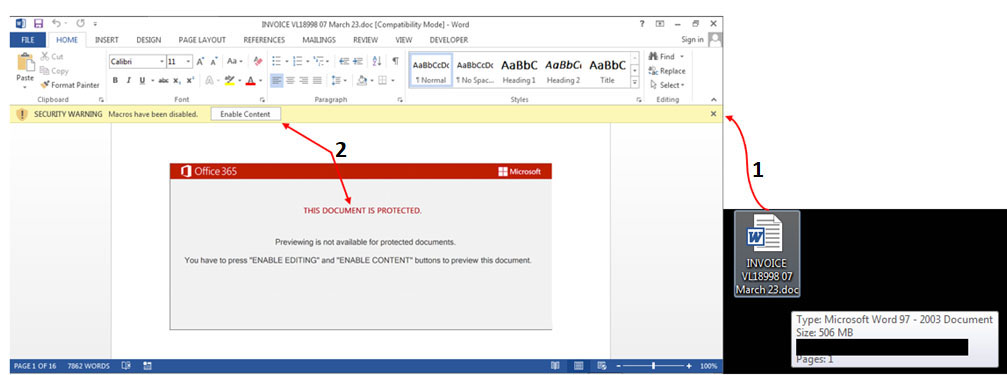Apply yellow text highlight color
Screen dimensions: 1007x375
click(x=229, y=80)
